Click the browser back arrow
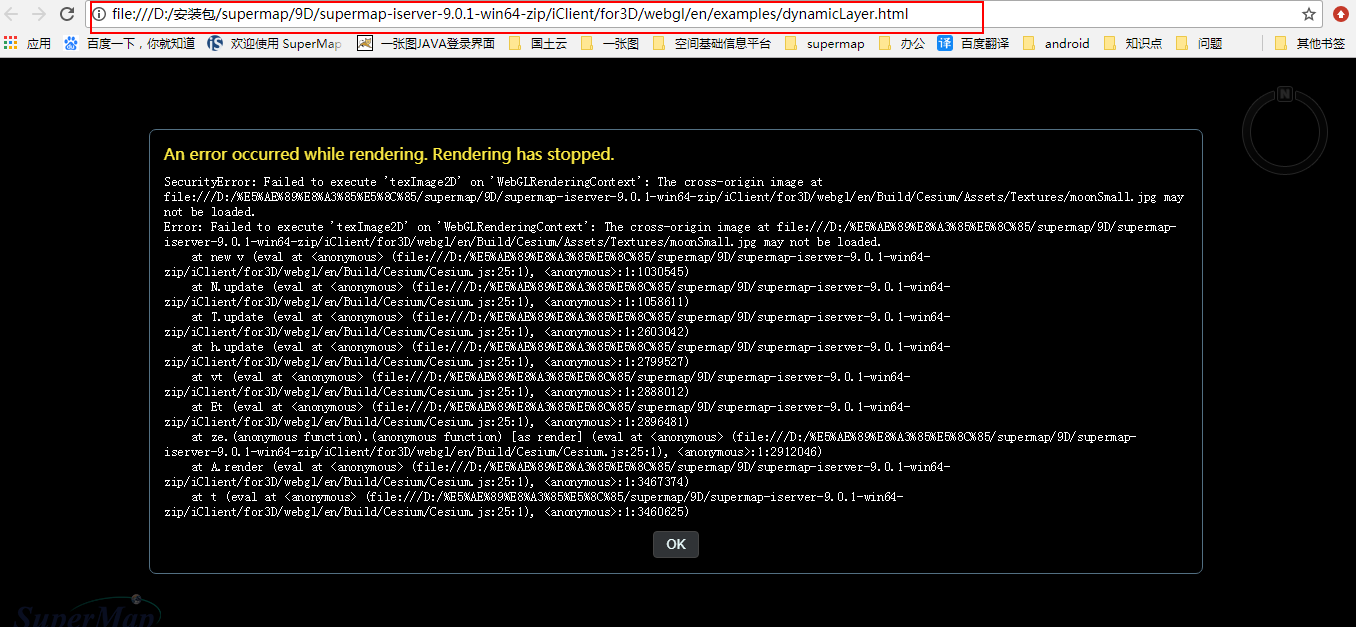Screen dimensions: 1356x627 [12, 14]
